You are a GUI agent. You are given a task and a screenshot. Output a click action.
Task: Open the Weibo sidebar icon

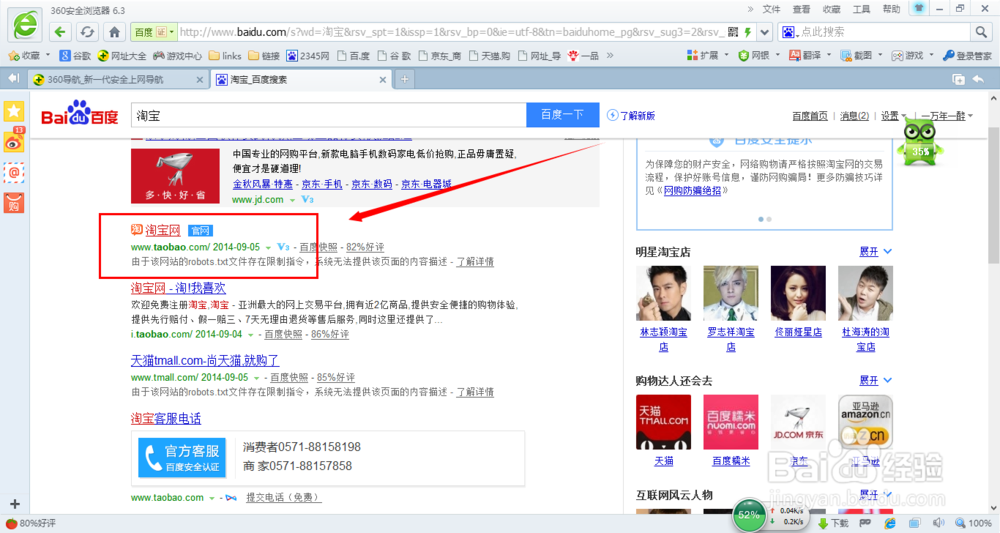coord(14,142)
